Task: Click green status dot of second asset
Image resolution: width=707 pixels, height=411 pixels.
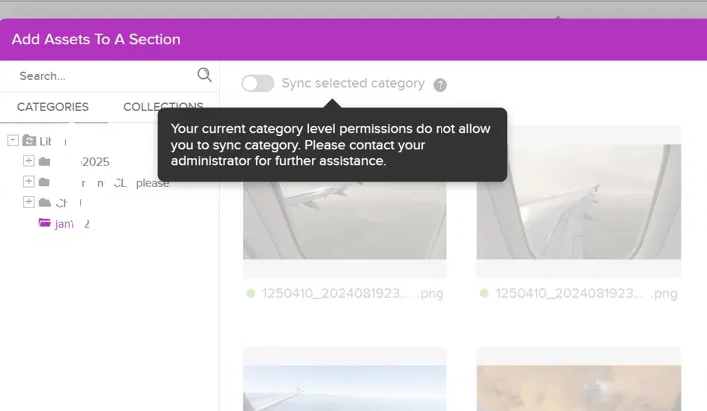Action: (484, 293)
